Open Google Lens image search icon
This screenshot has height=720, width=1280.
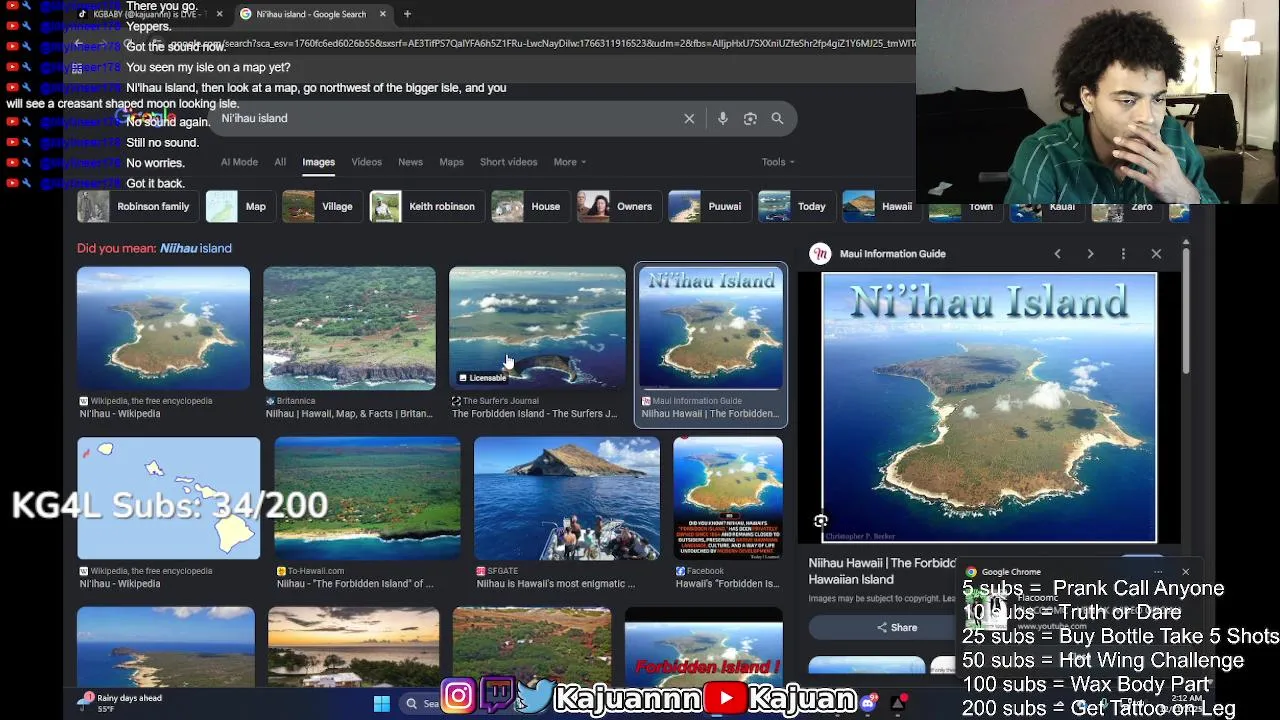click(x=750, y=118)
